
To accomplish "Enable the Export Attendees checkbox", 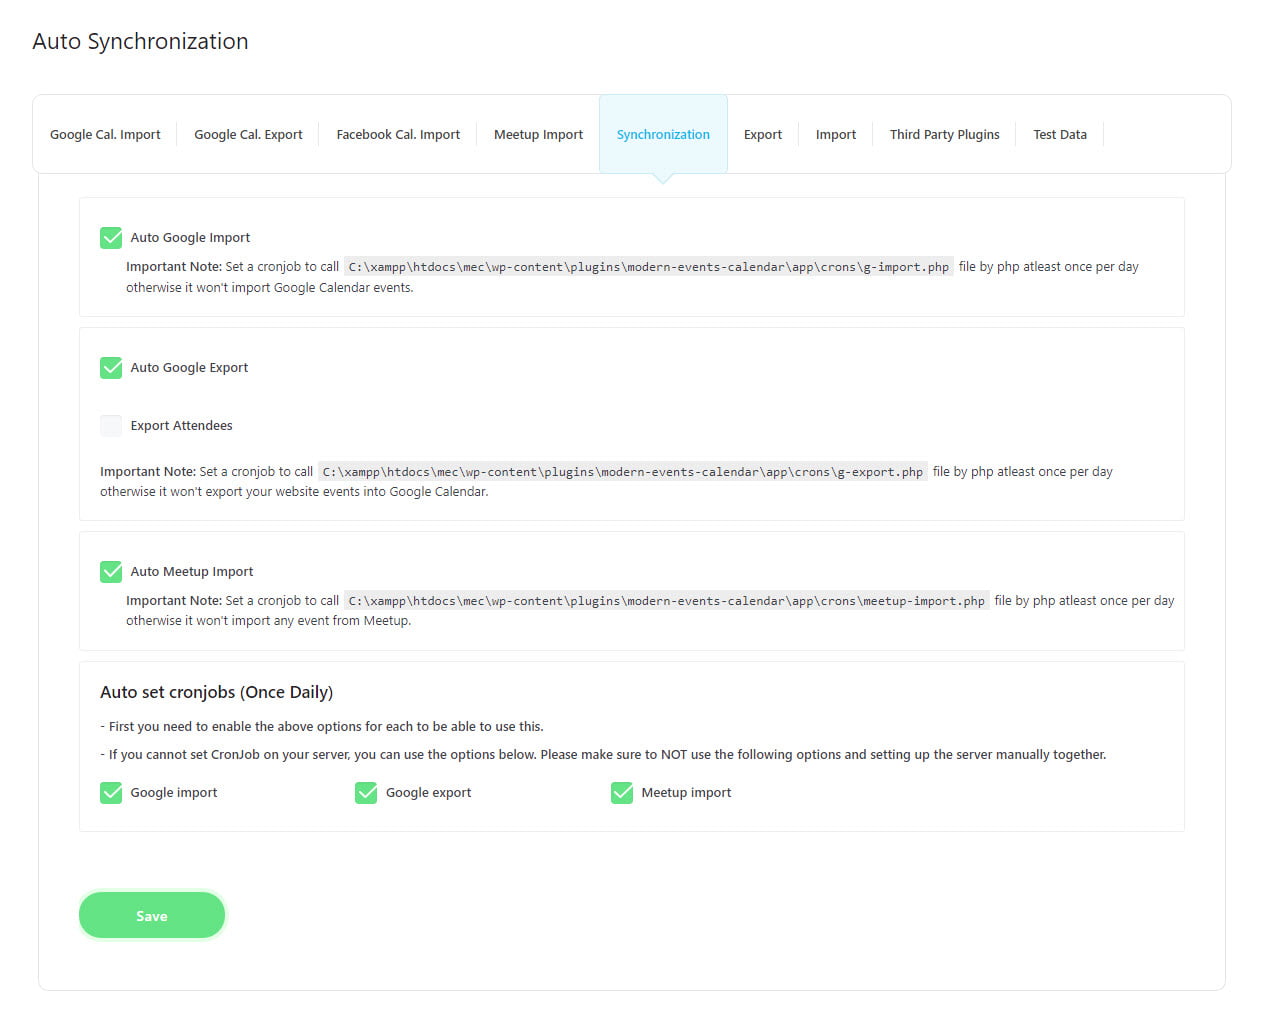I will (x=111, y=426).
